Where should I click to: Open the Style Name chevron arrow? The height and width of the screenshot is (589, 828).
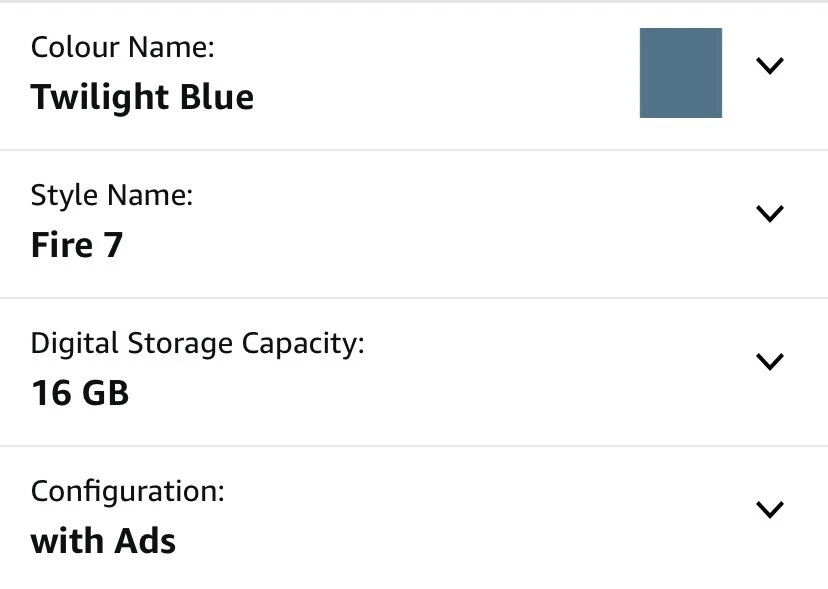click(769, 213)
